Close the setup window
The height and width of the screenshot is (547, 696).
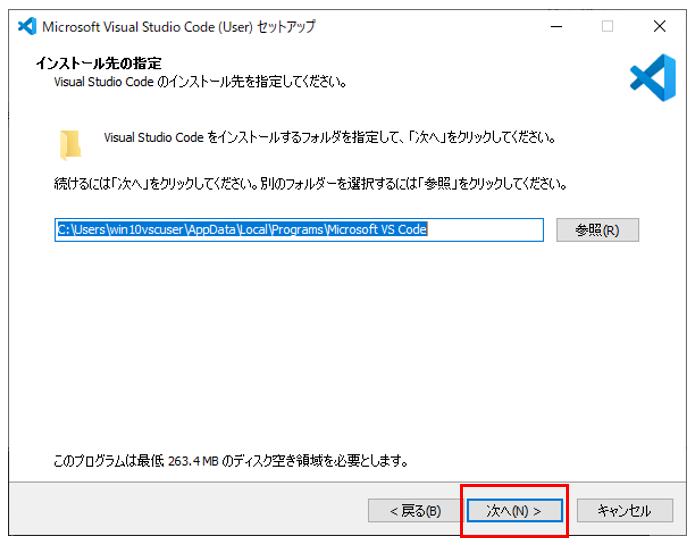pos(660,27)
